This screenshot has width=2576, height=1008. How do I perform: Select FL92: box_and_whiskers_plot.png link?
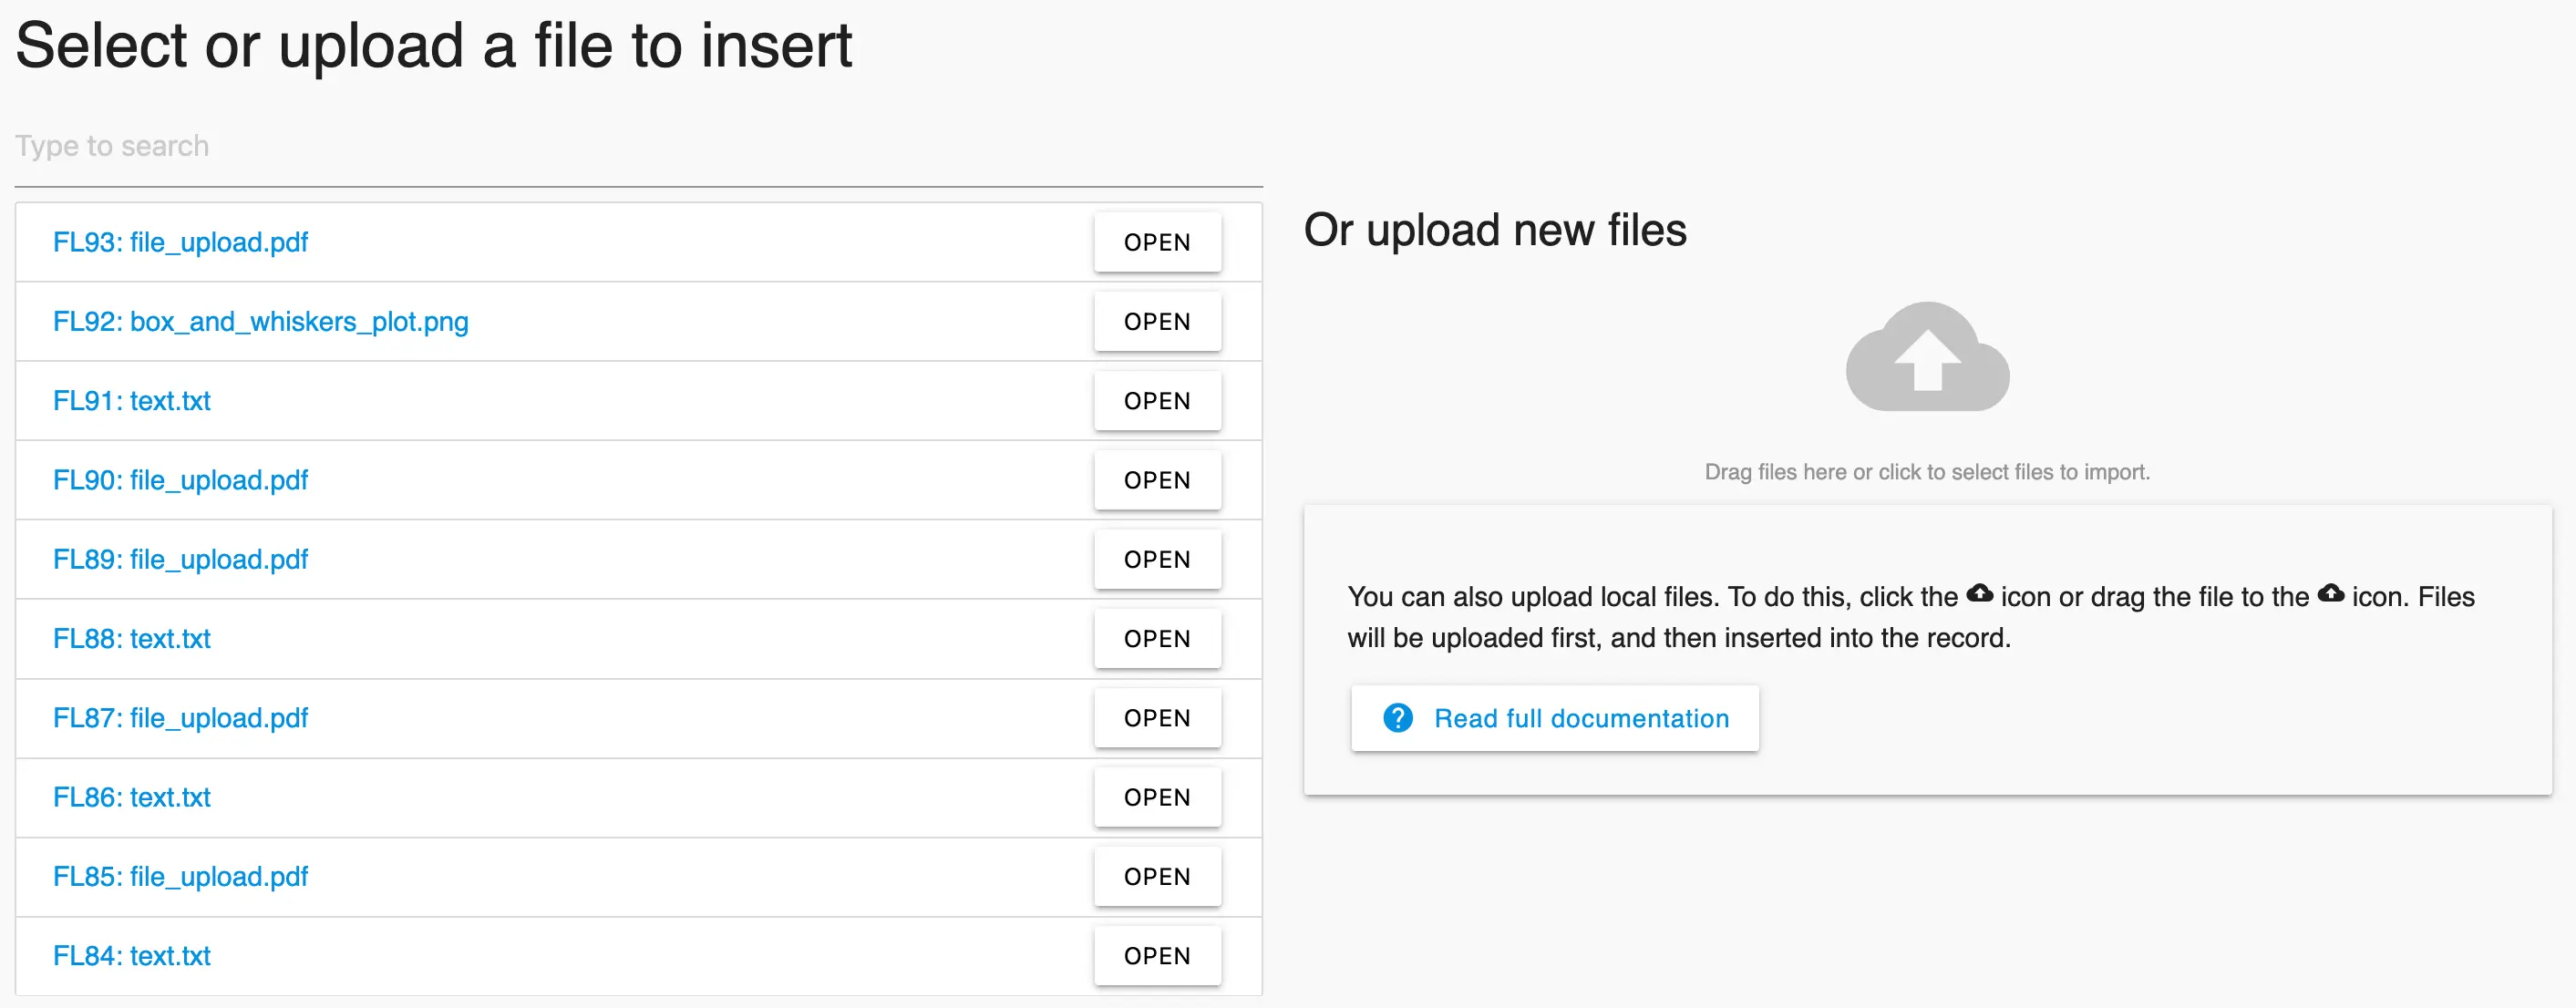(x=260, y=322)
